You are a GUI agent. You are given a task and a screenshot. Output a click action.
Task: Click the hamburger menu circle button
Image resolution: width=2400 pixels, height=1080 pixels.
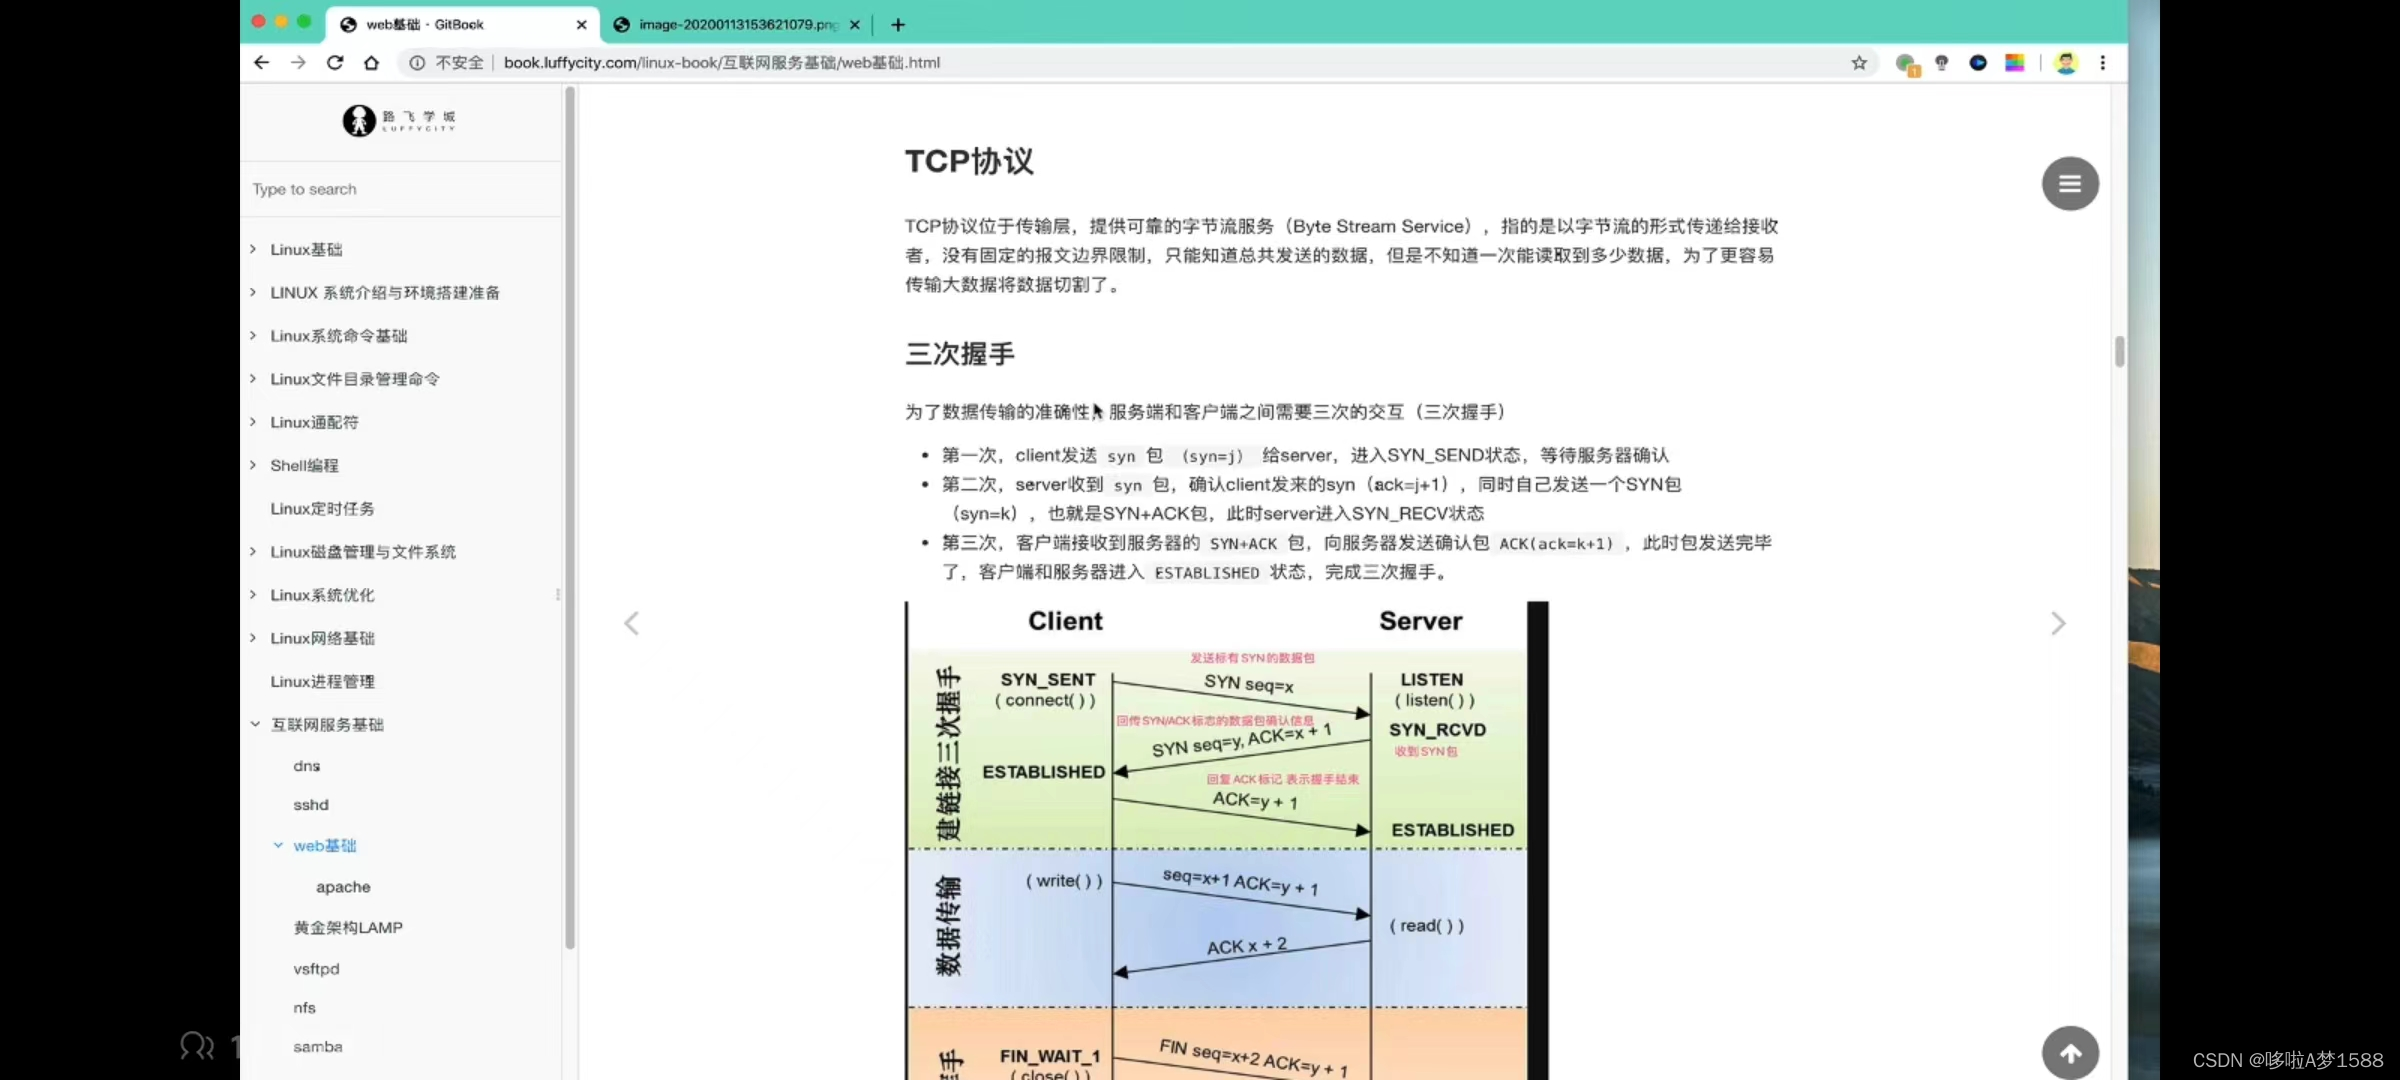[x=2070, y=184]
